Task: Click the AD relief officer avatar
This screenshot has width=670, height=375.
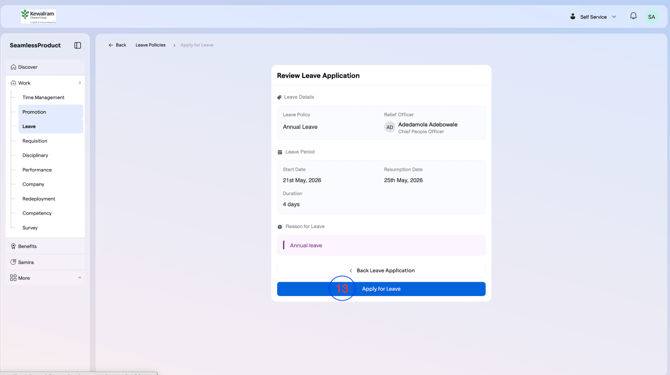Action: [389, 127]
